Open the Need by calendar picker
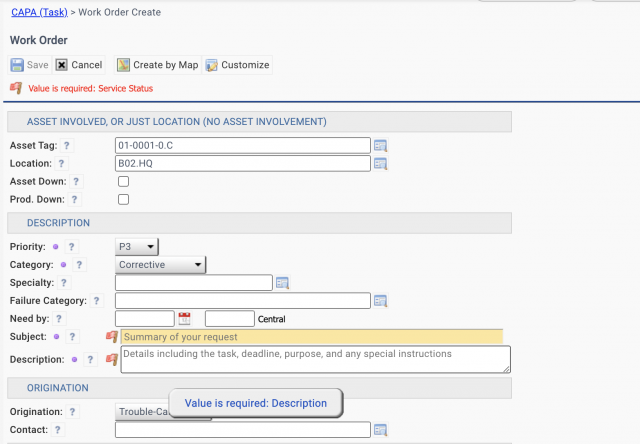This screenshot has width=640, height=444. click(x=184, y=319)
